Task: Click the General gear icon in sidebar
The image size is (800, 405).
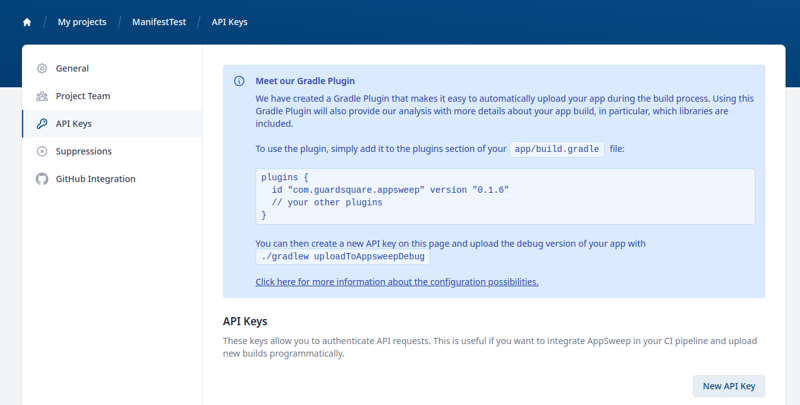Action: [42, 68]
